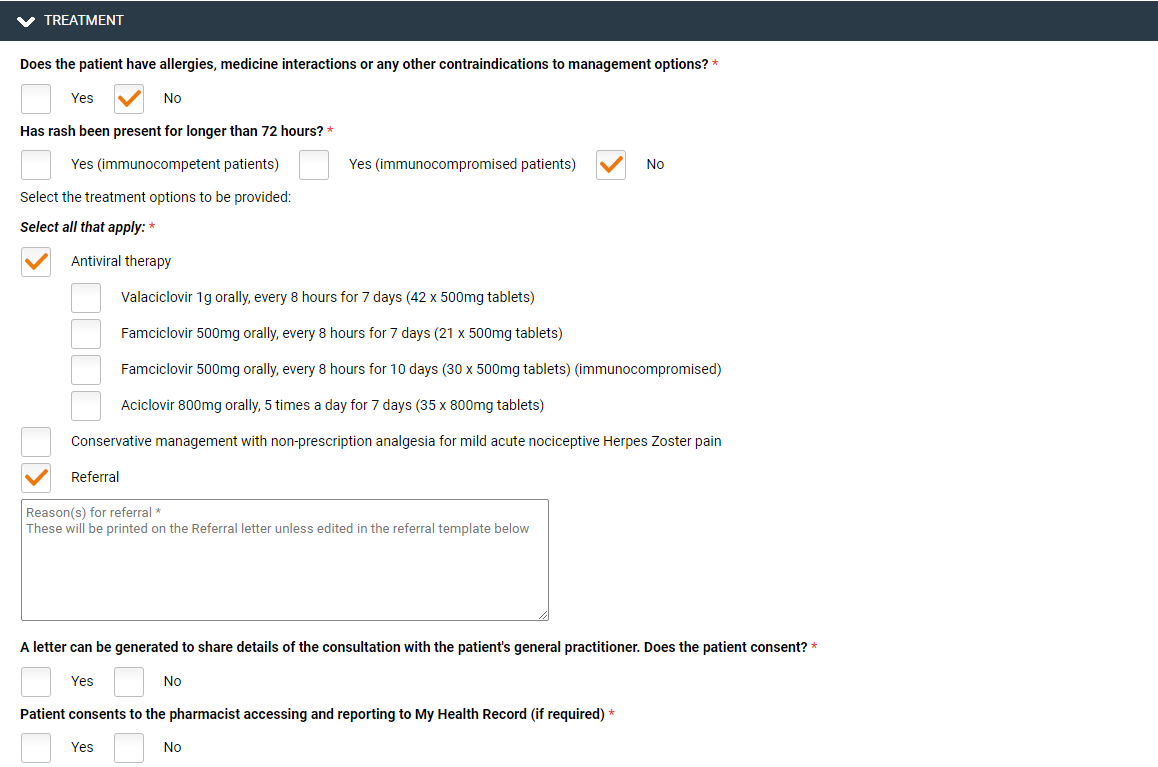Select Yes for My Health Record consent
This screenshot has height=767, width=1158.
(36, 747)
